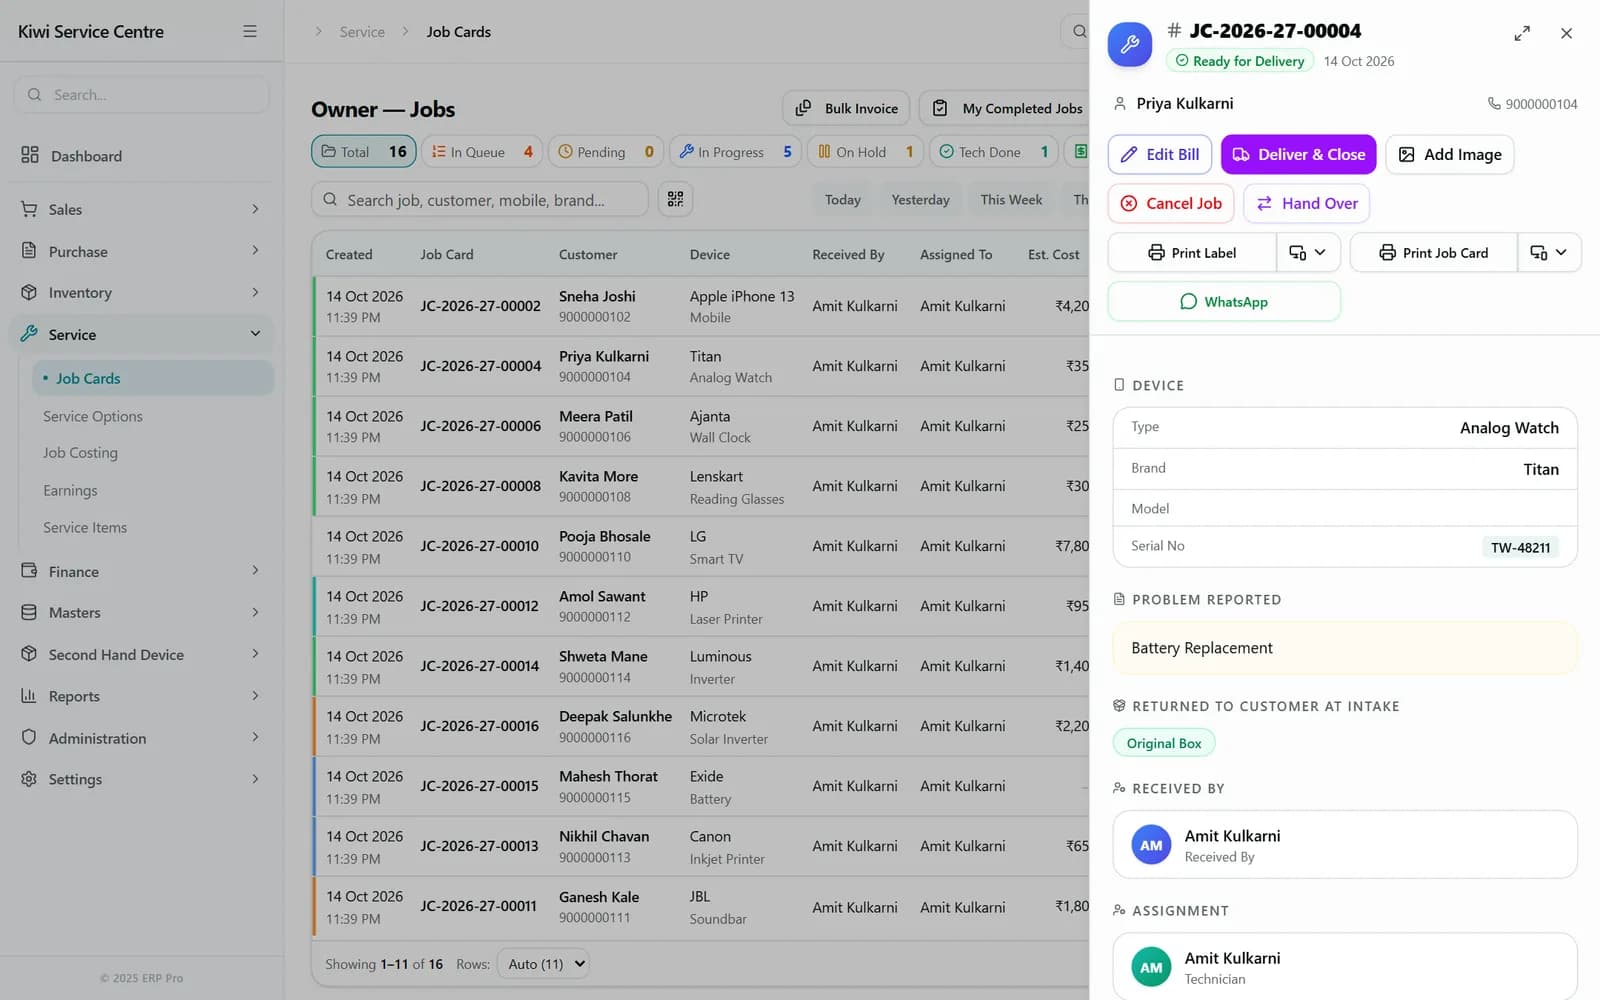Click the Hand Over button
Image resolution: width=1600 pixels, height=1000 pixels.
1307,203
